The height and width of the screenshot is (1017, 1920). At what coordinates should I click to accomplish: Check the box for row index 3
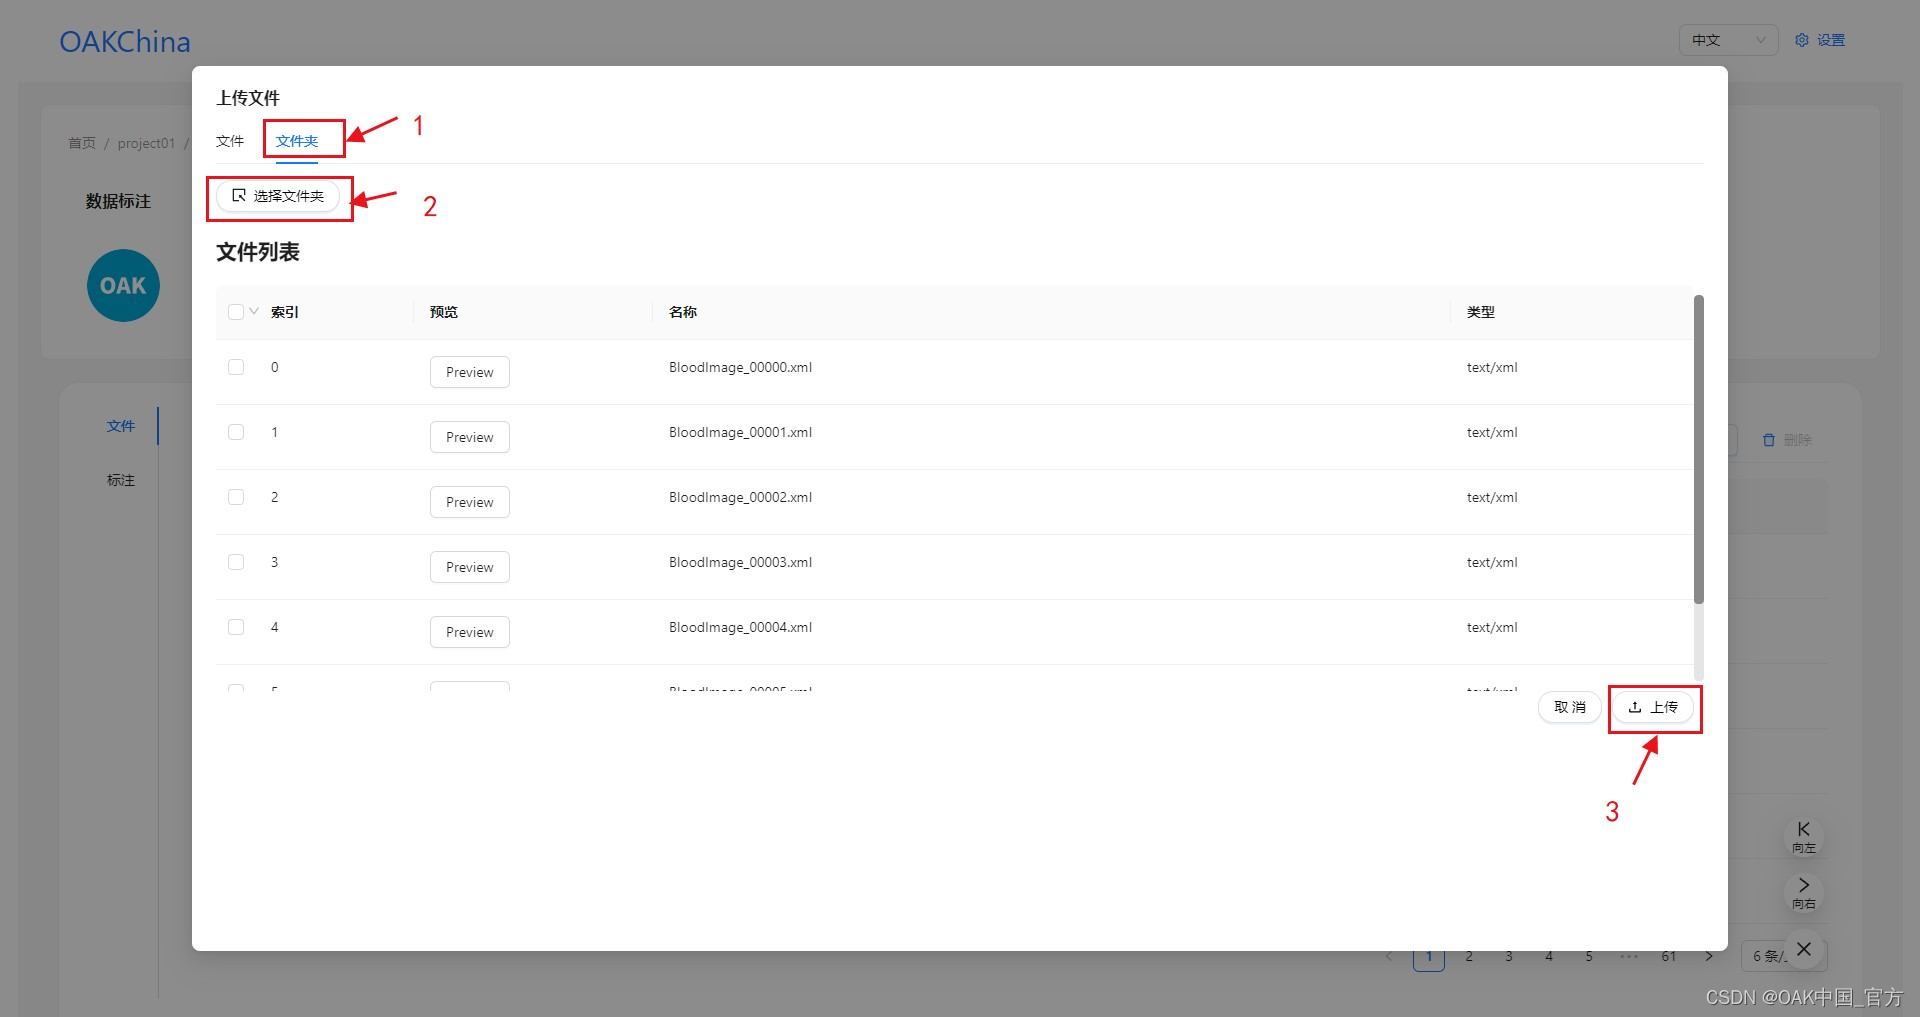point(236,562)
